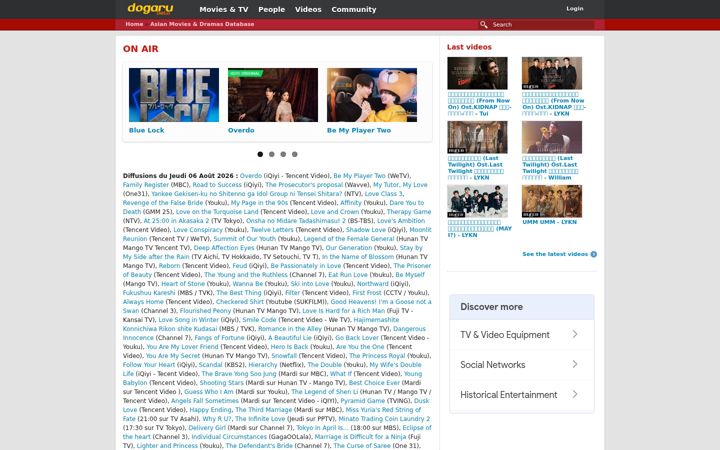Play the From Now On Ost.KIDNAP - Tul video thumbnail

pos(478,73)
